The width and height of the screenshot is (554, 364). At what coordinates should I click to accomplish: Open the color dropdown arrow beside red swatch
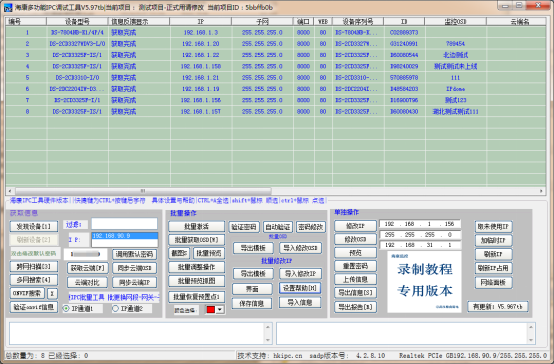[x=220, y=310]
